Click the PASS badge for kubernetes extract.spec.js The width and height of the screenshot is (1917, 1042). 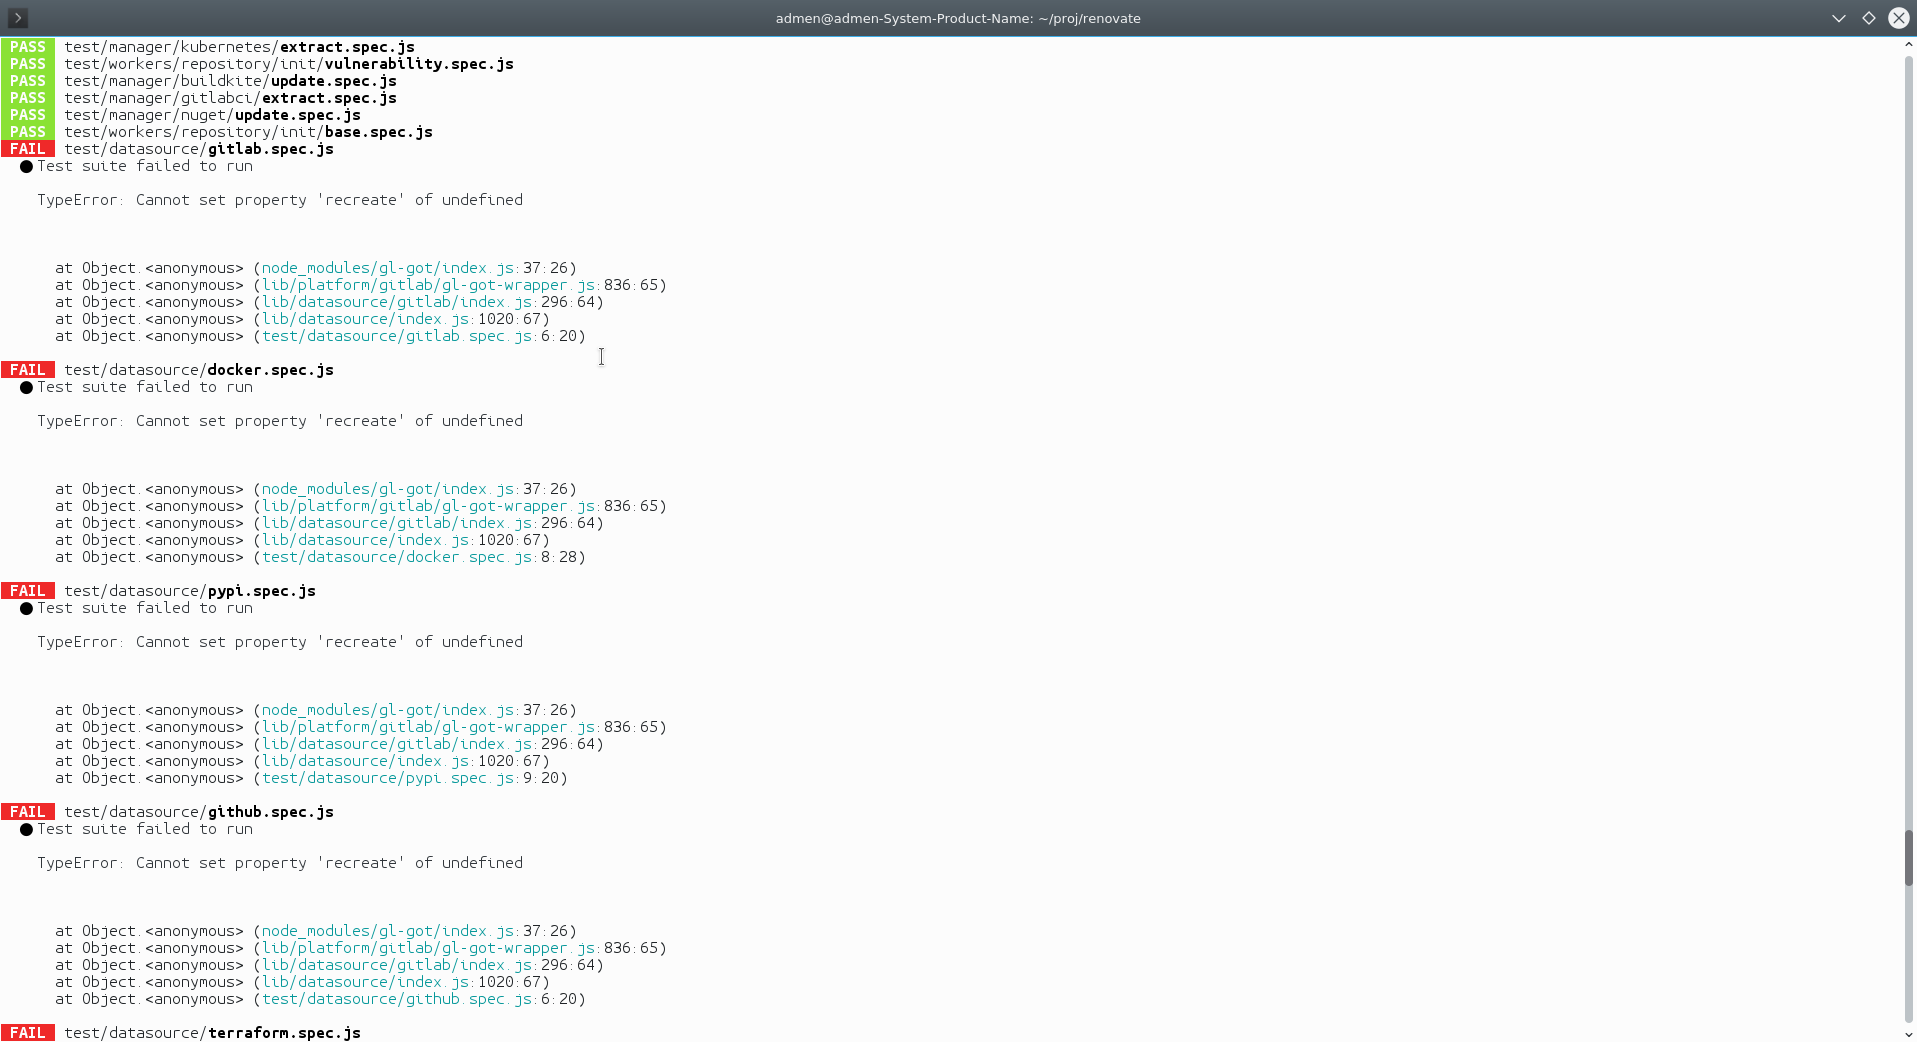pos(28,47)
